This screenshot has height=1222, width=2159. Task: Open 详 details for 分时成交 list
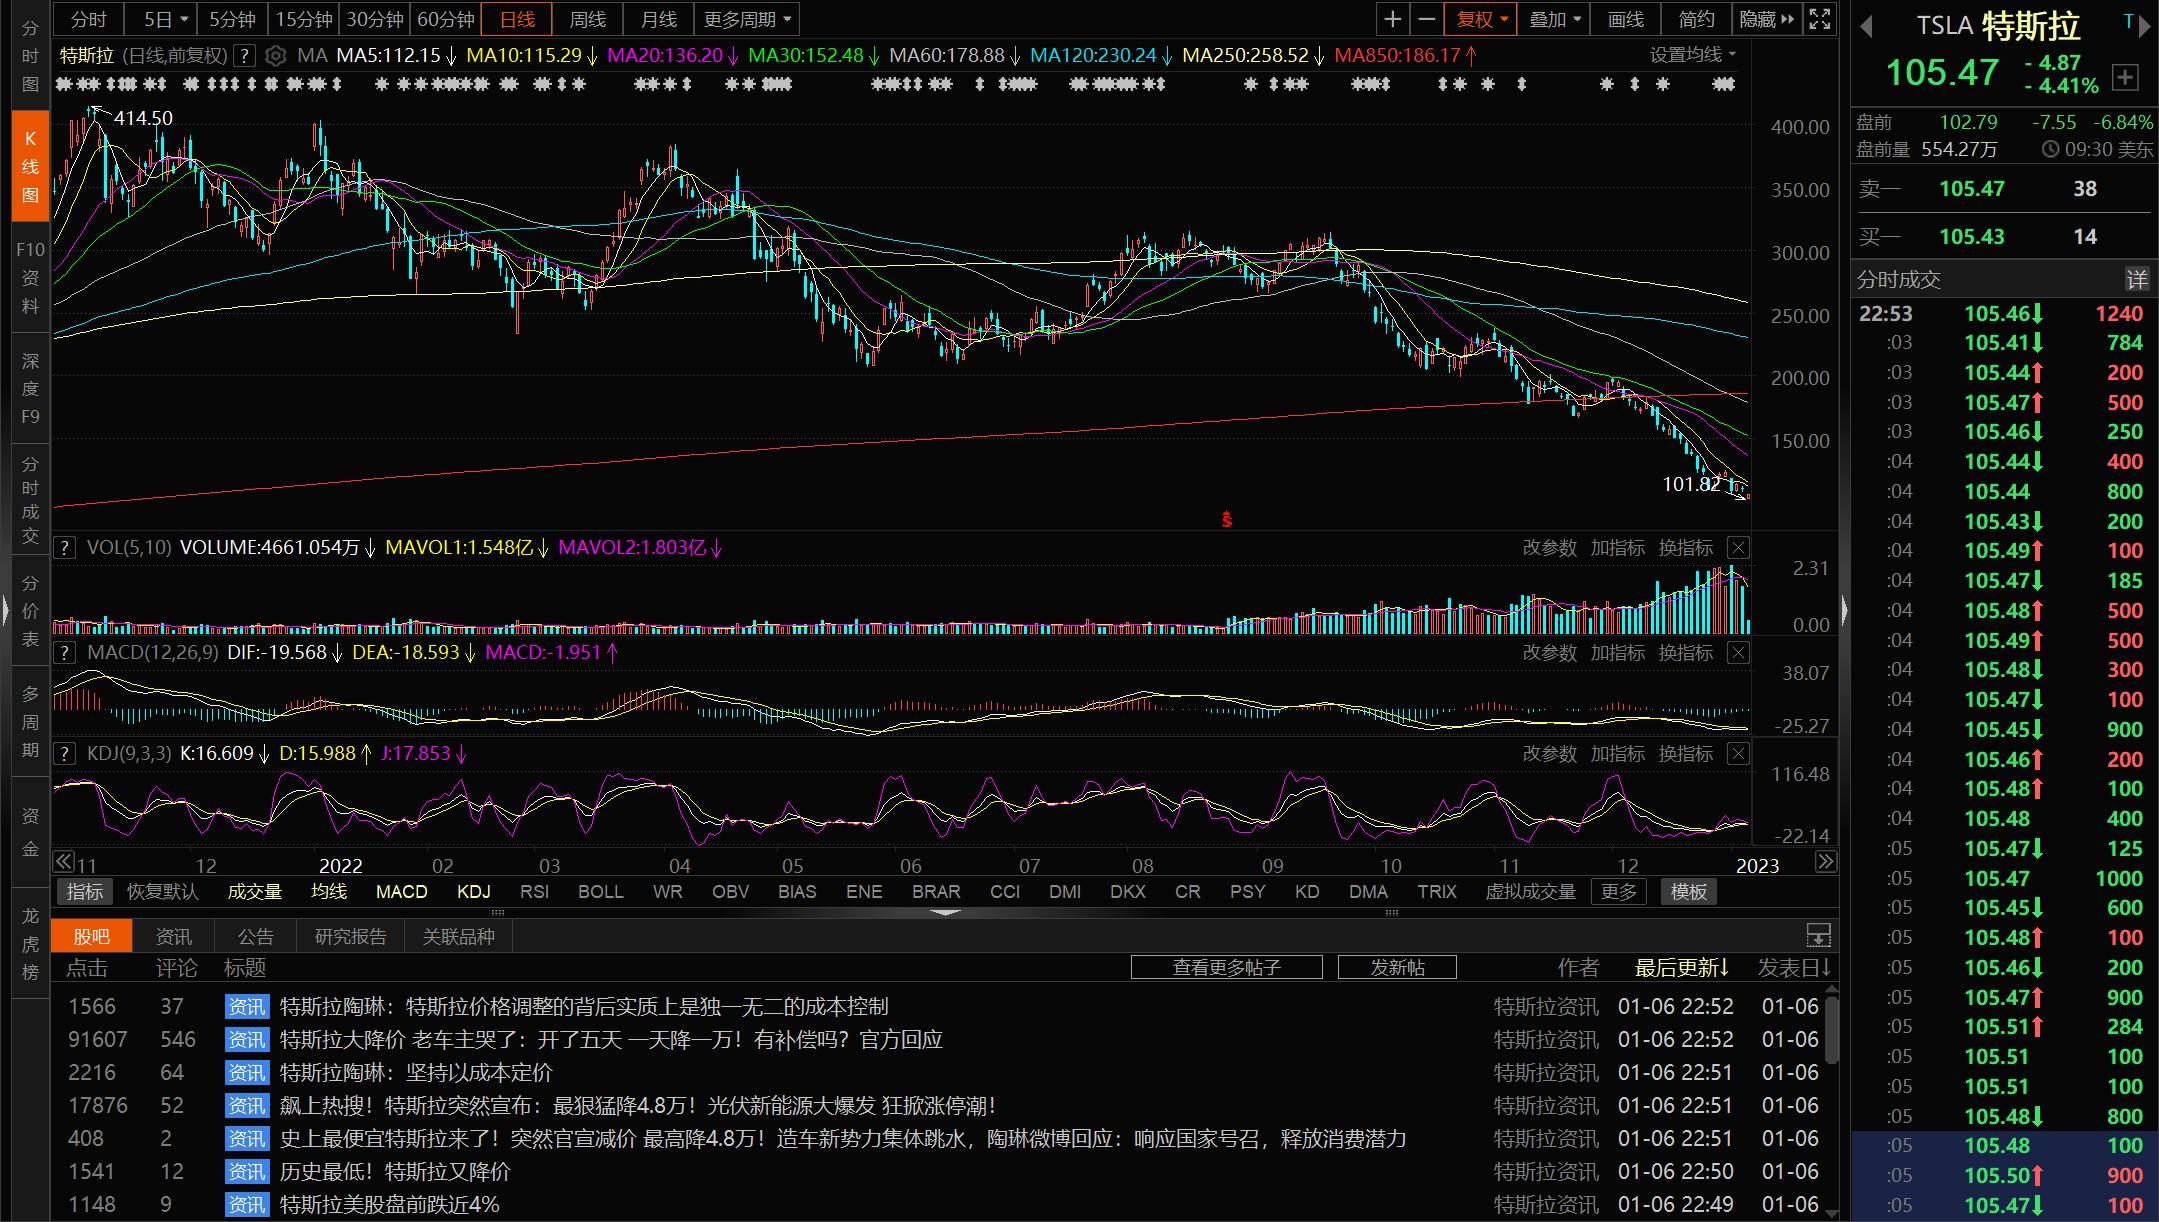point(2136,279)
